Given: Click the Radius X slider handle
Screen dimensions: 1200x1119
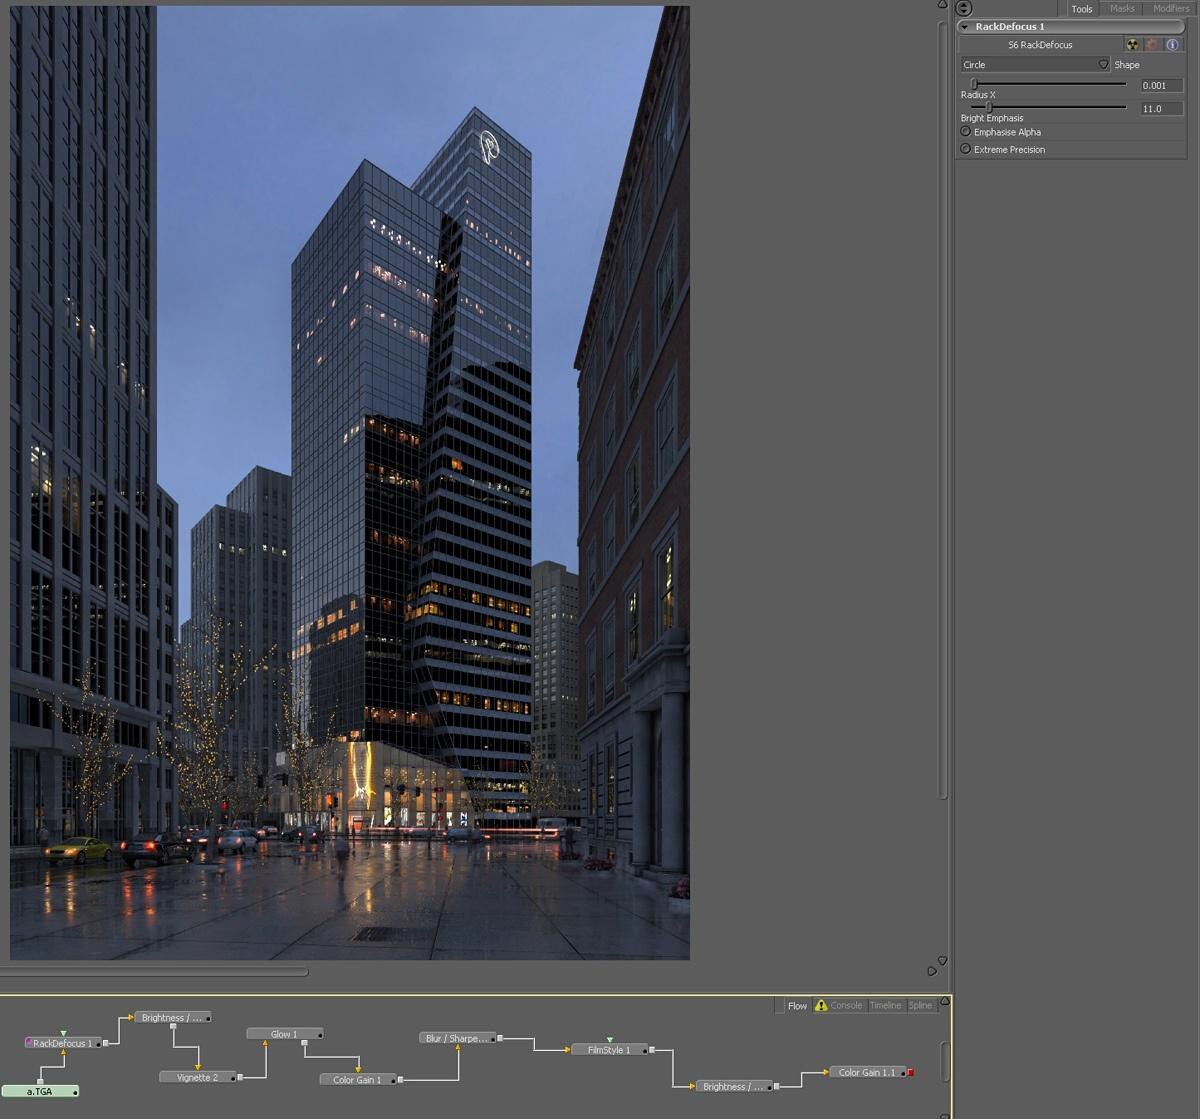Looking at the screenshot, I should coord(974,85).
